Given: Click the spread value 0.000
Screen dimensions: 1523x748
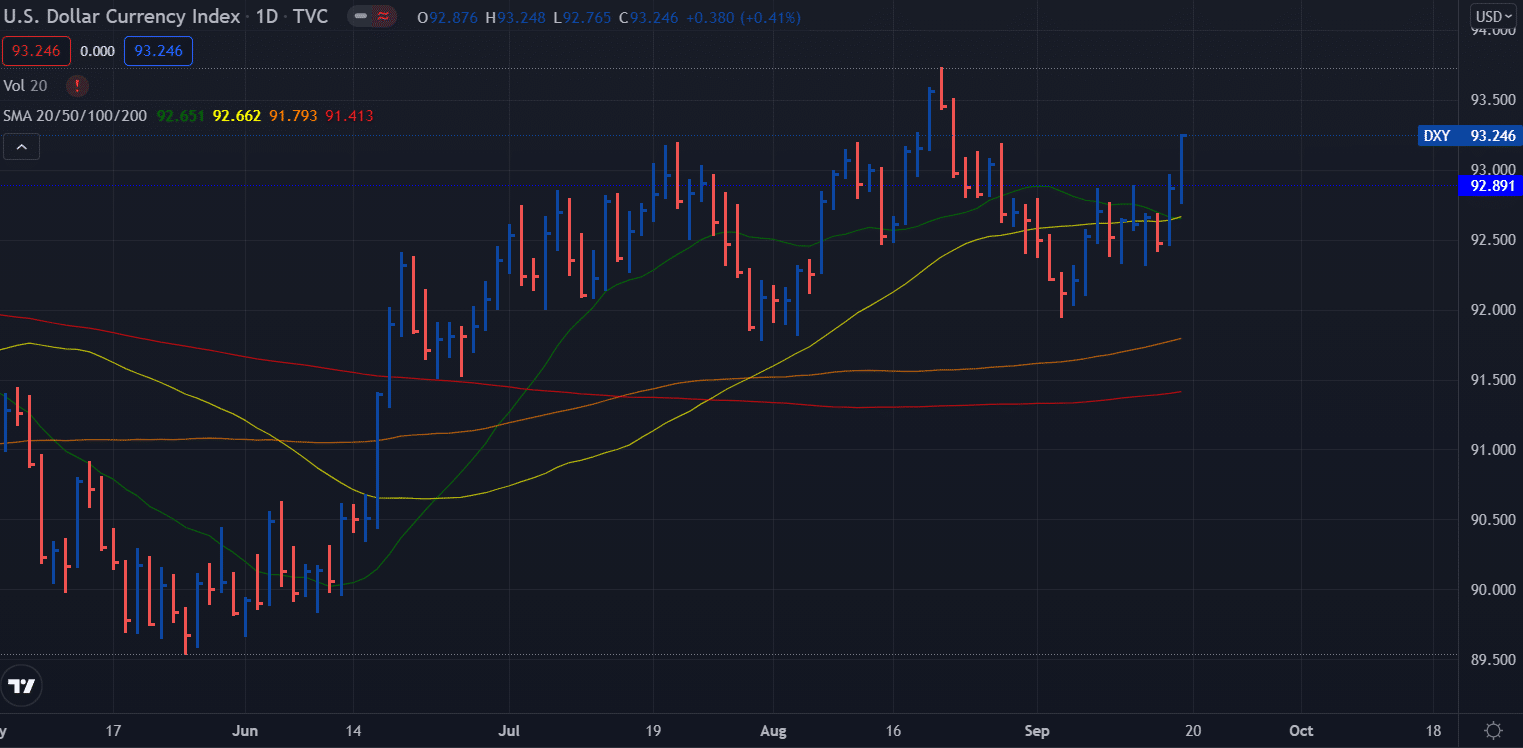Looking at the screenshot, I should click(98, 51).
